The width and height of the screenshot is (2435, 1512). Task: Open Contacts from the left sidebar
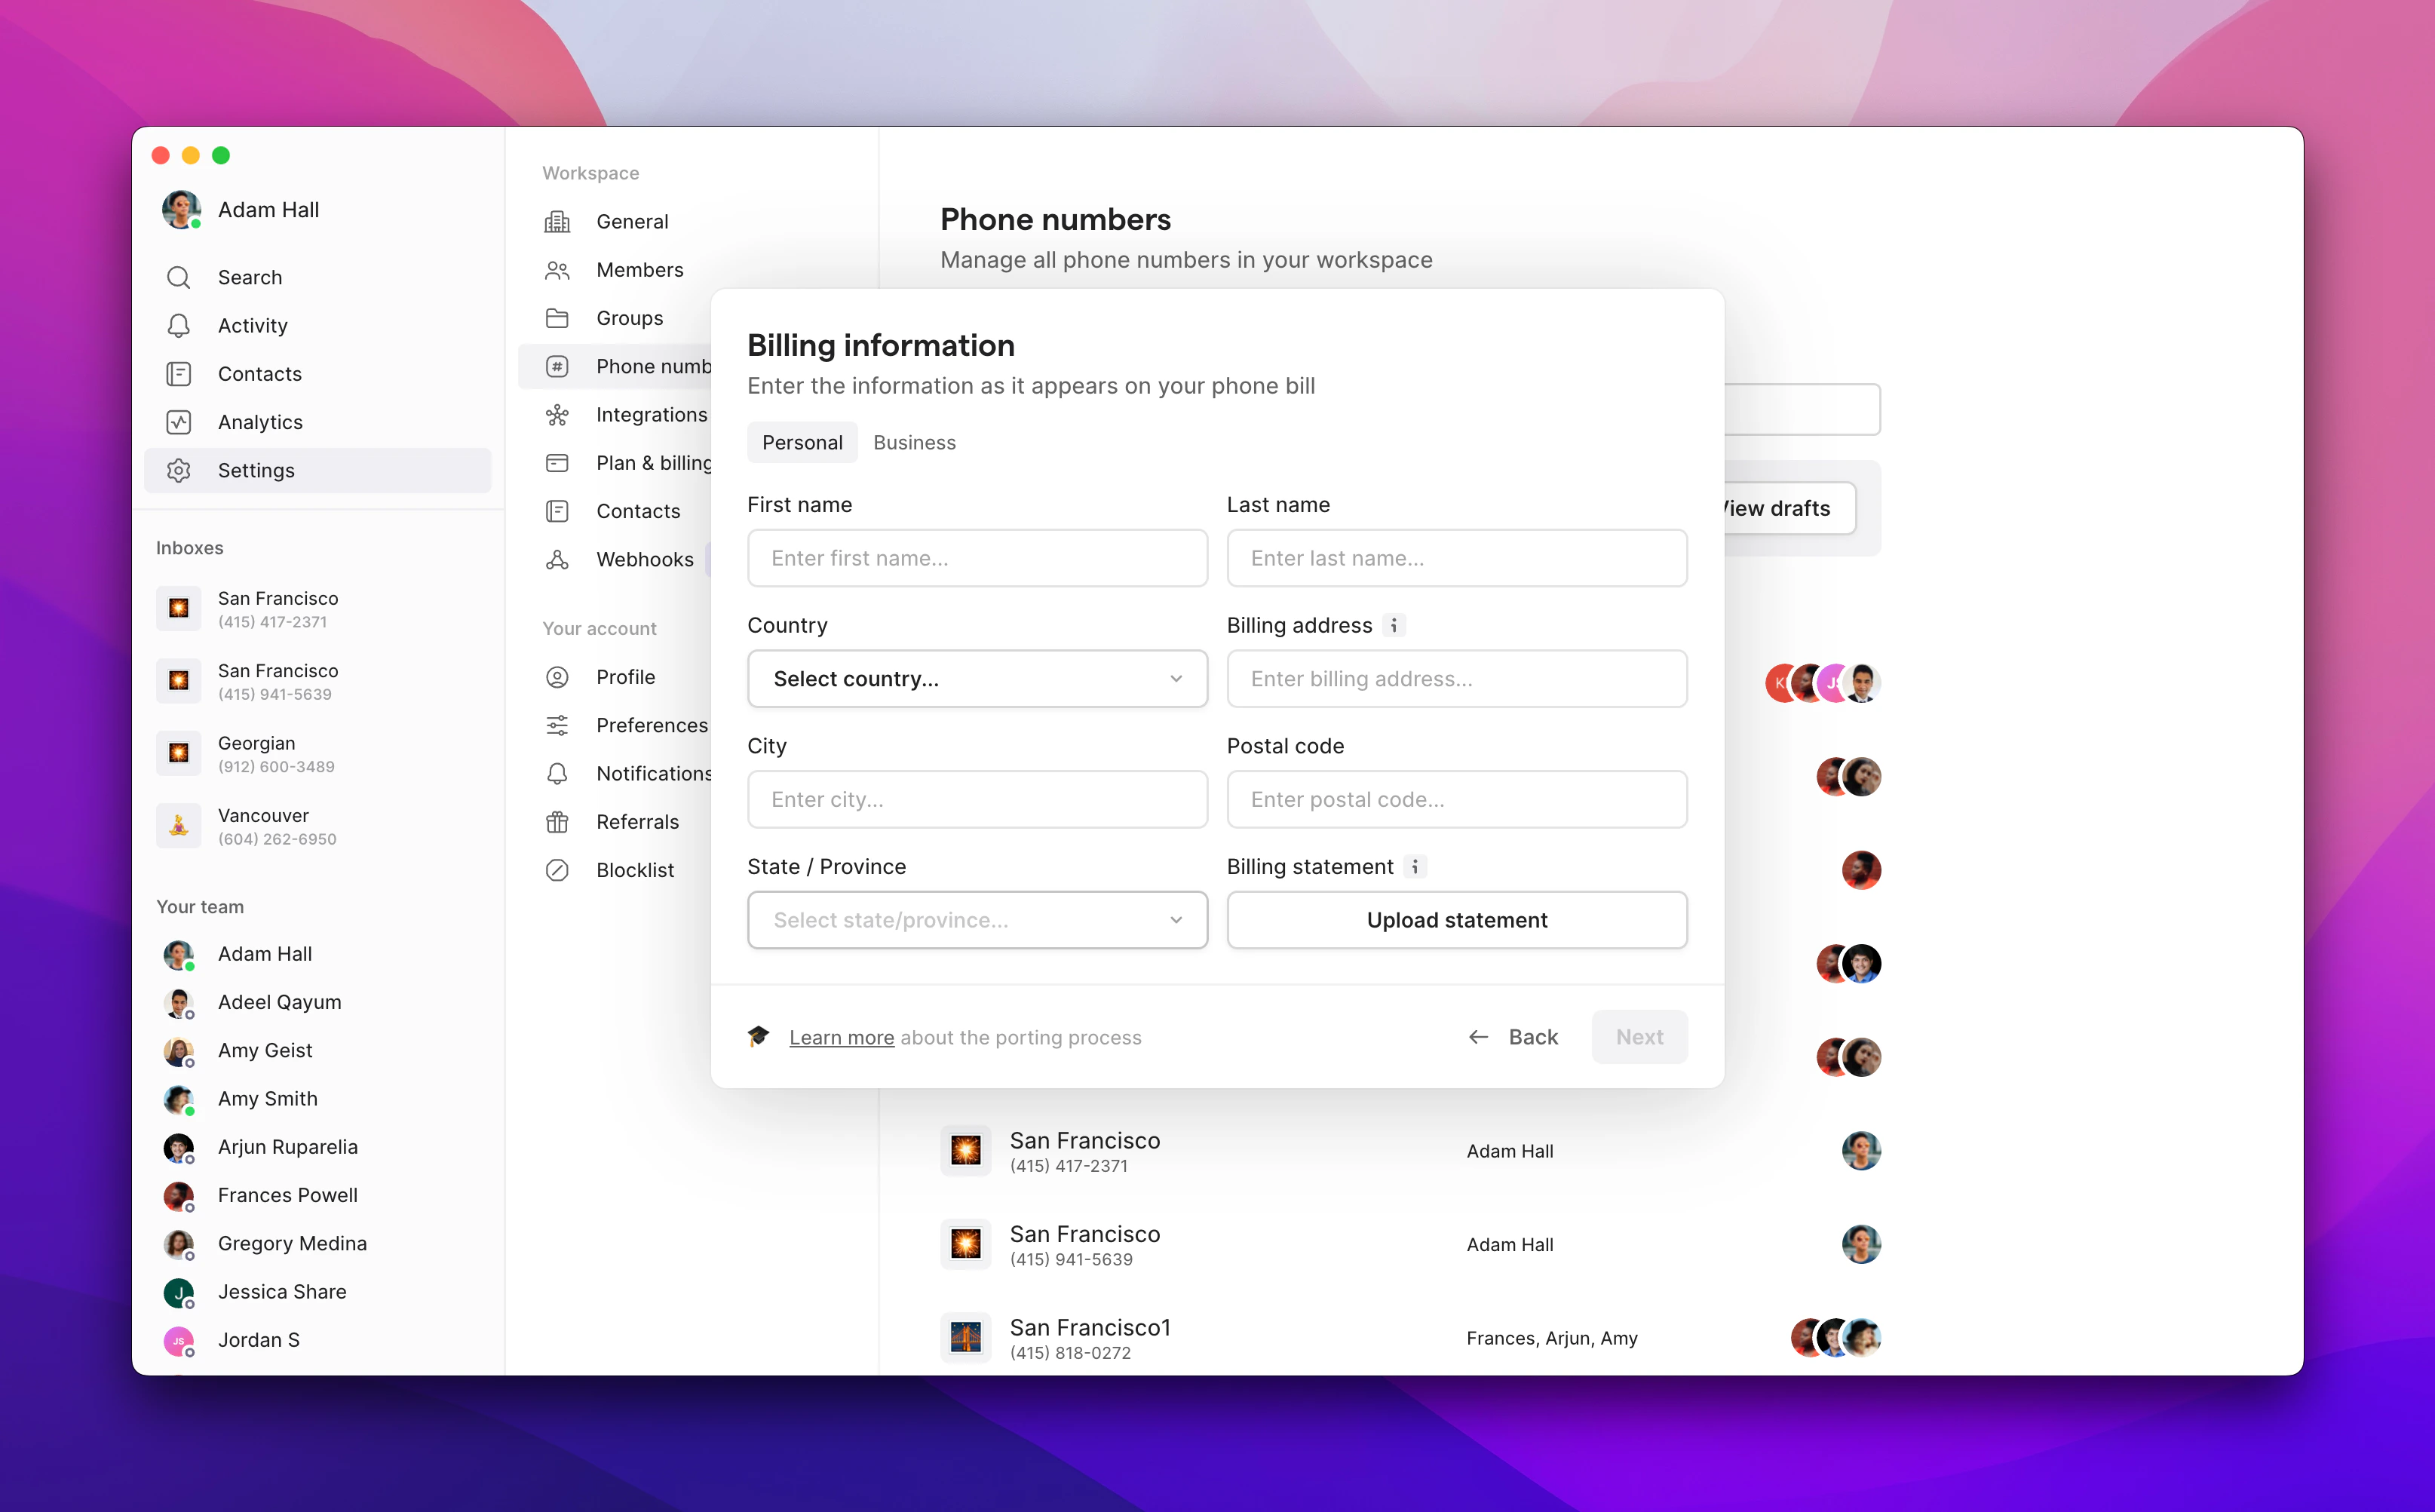[x=259, y=373]
